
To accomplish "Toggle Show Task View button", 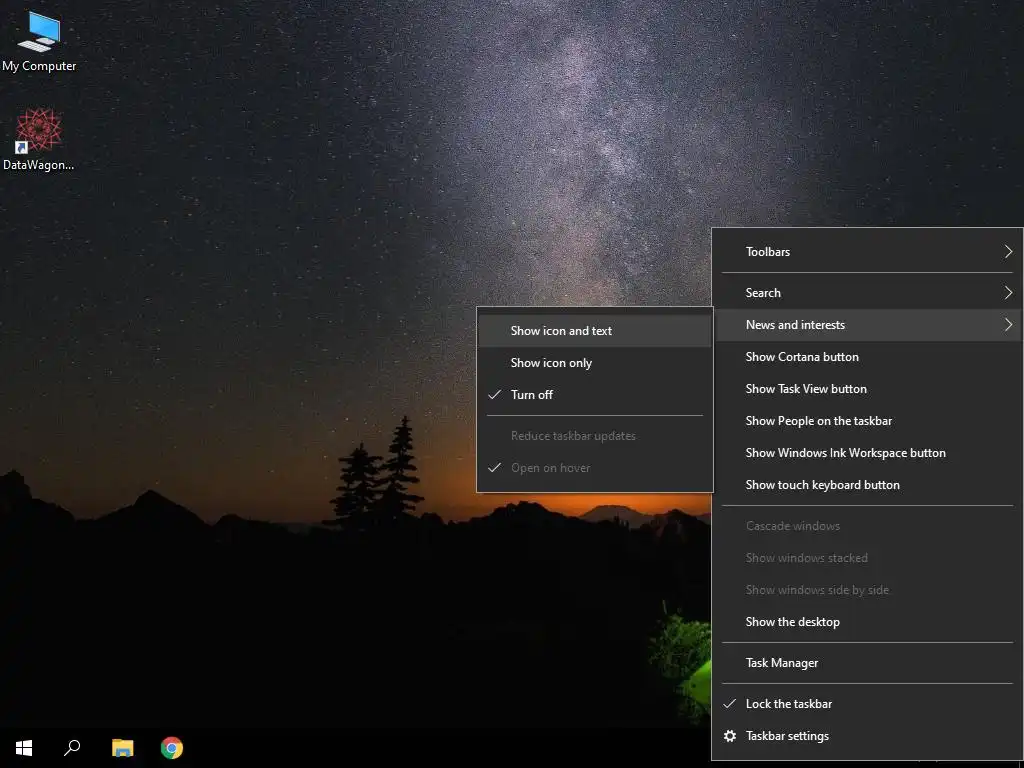I will 867,389.
